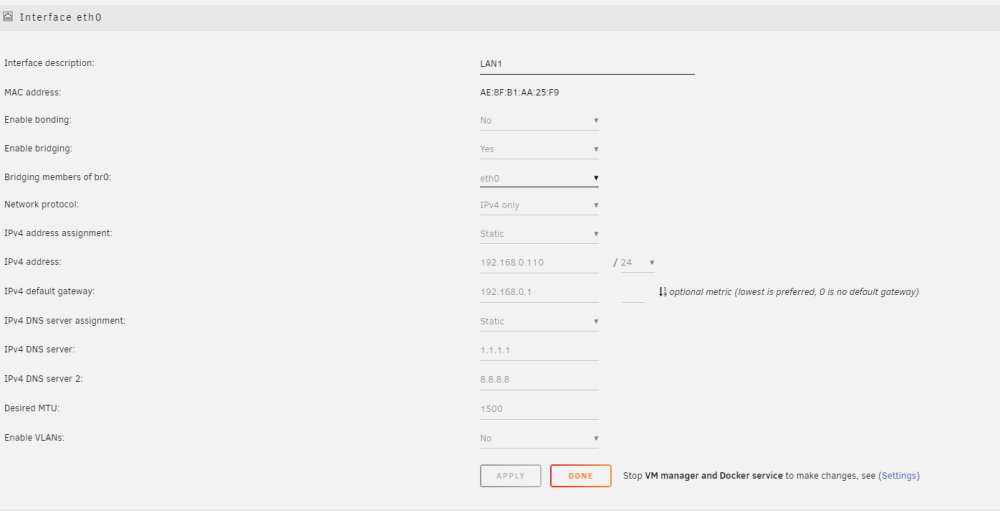Click the metric arrows icon beside gateway
The height and width of the screenshot is (511, 1000).
tap(663, 292)
